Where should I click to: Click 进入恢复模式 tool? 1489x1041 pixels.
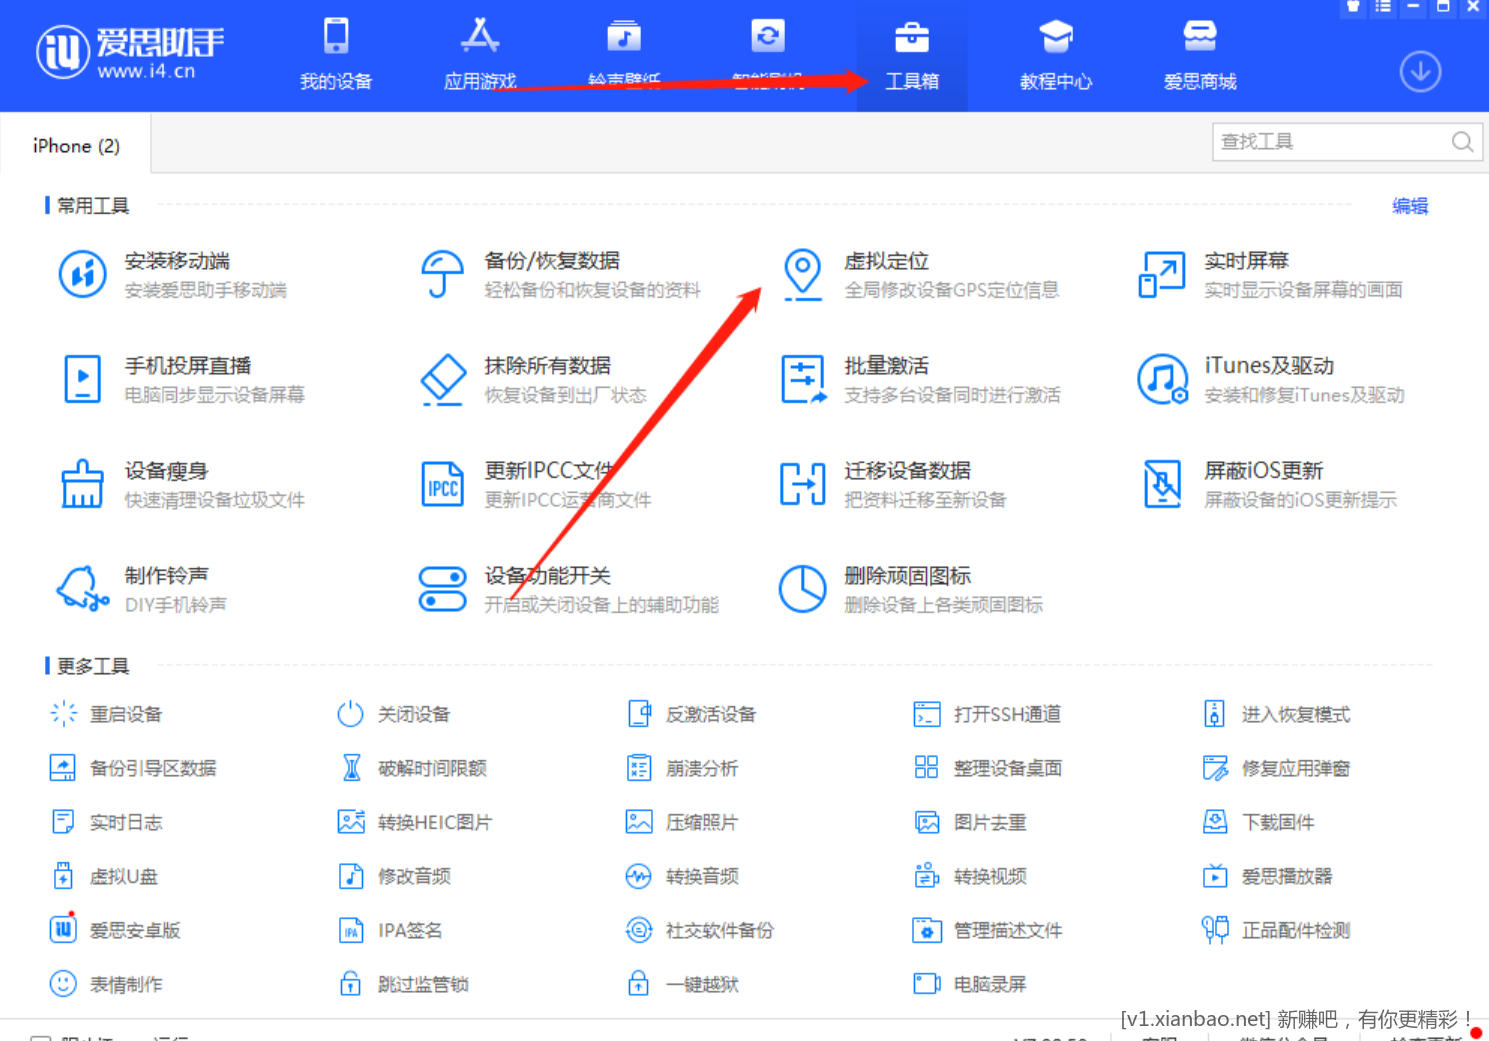click(x=1276, y=714)
